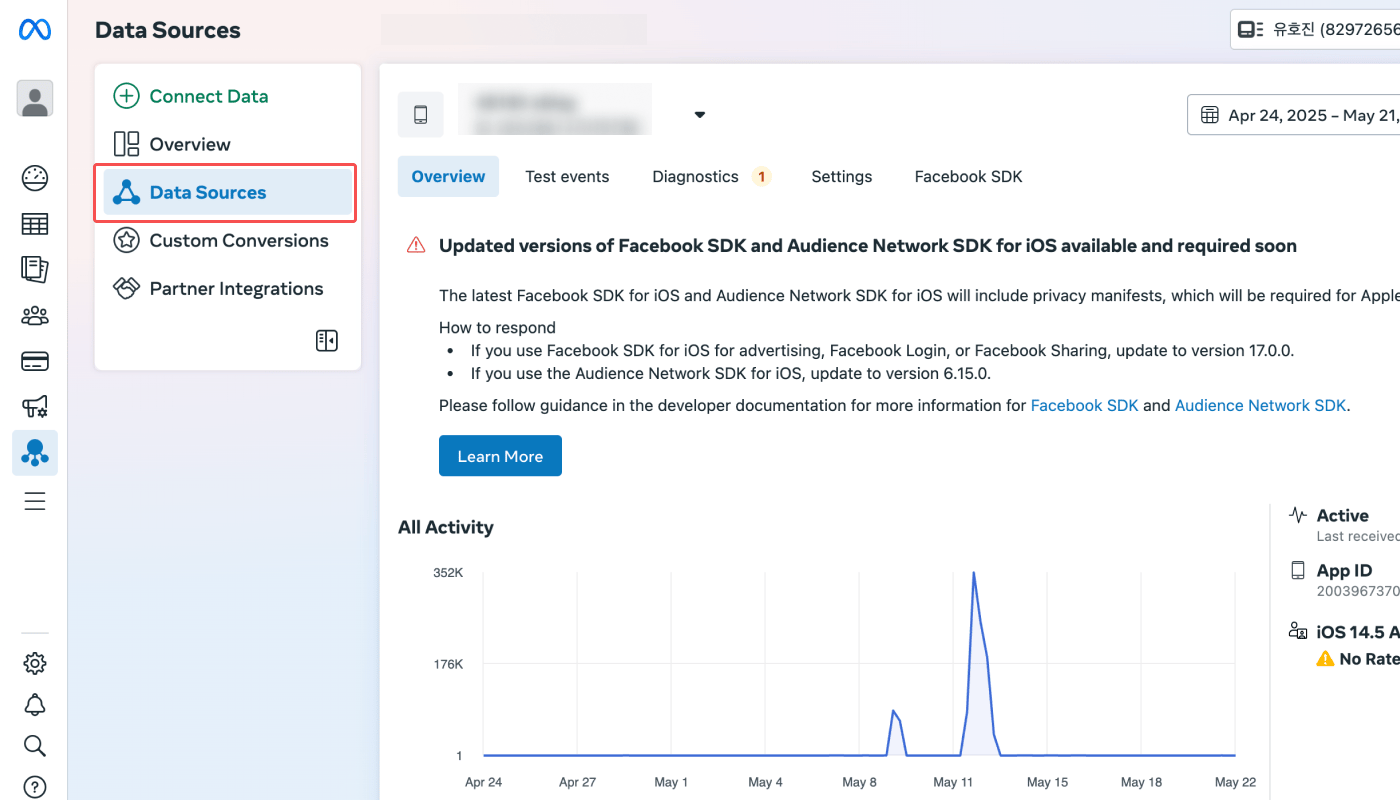
Task: Open the ad account selector dropdown
Action: click(1316, 29)
